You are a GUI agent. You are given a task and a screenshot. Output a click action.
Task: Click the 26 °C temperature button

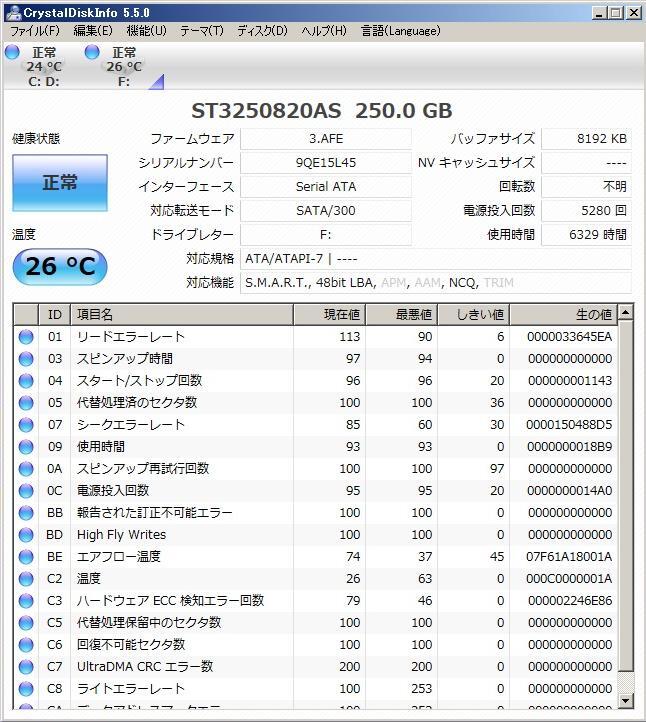point(60,267)
